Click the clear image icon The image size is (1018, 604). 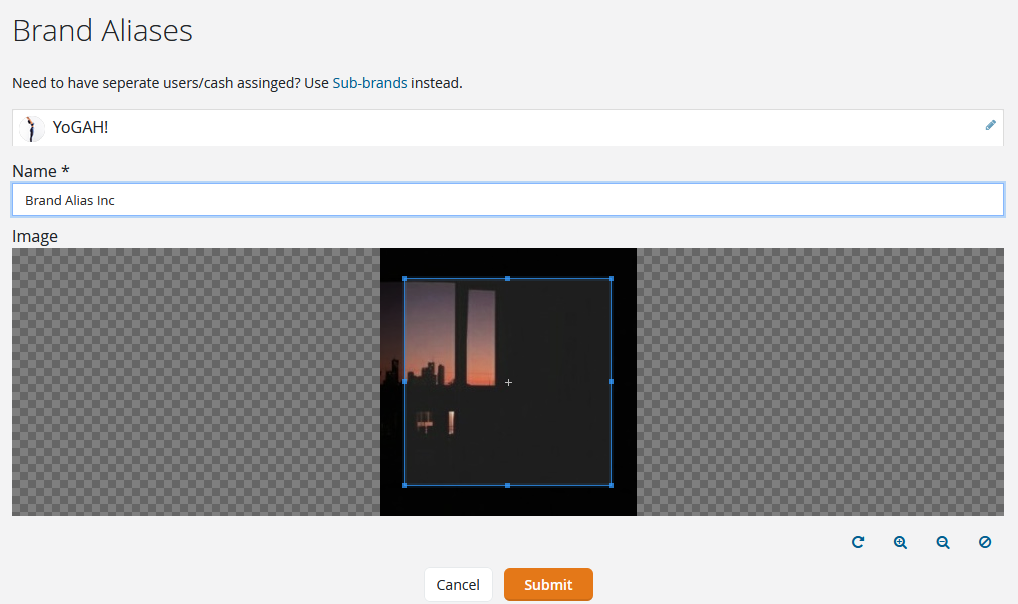tap(985, 542)
